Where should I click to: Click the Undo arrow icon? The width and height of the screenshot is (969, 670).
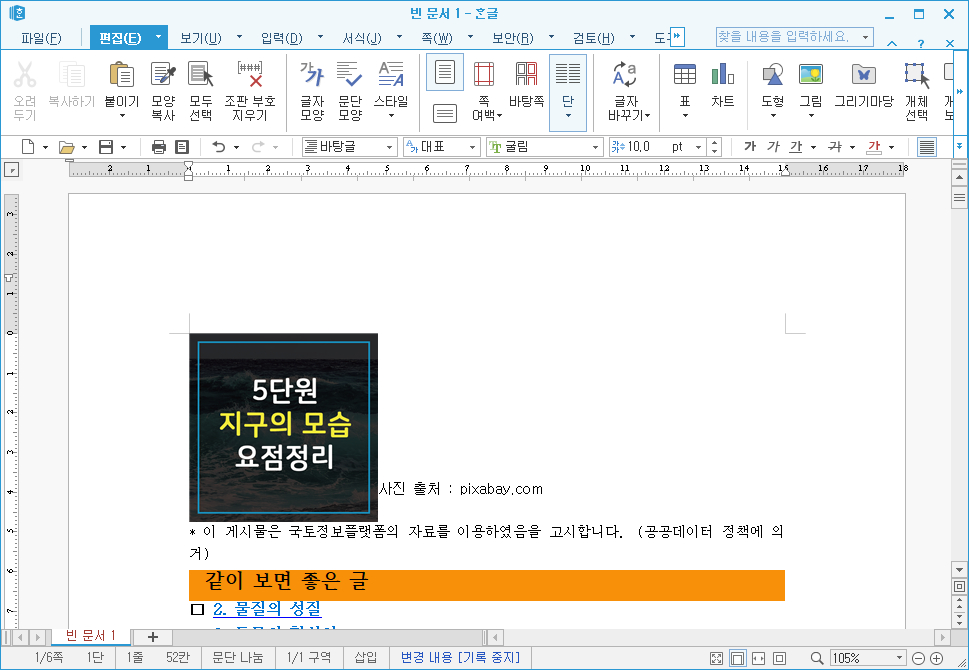click(x=219, y=147)
